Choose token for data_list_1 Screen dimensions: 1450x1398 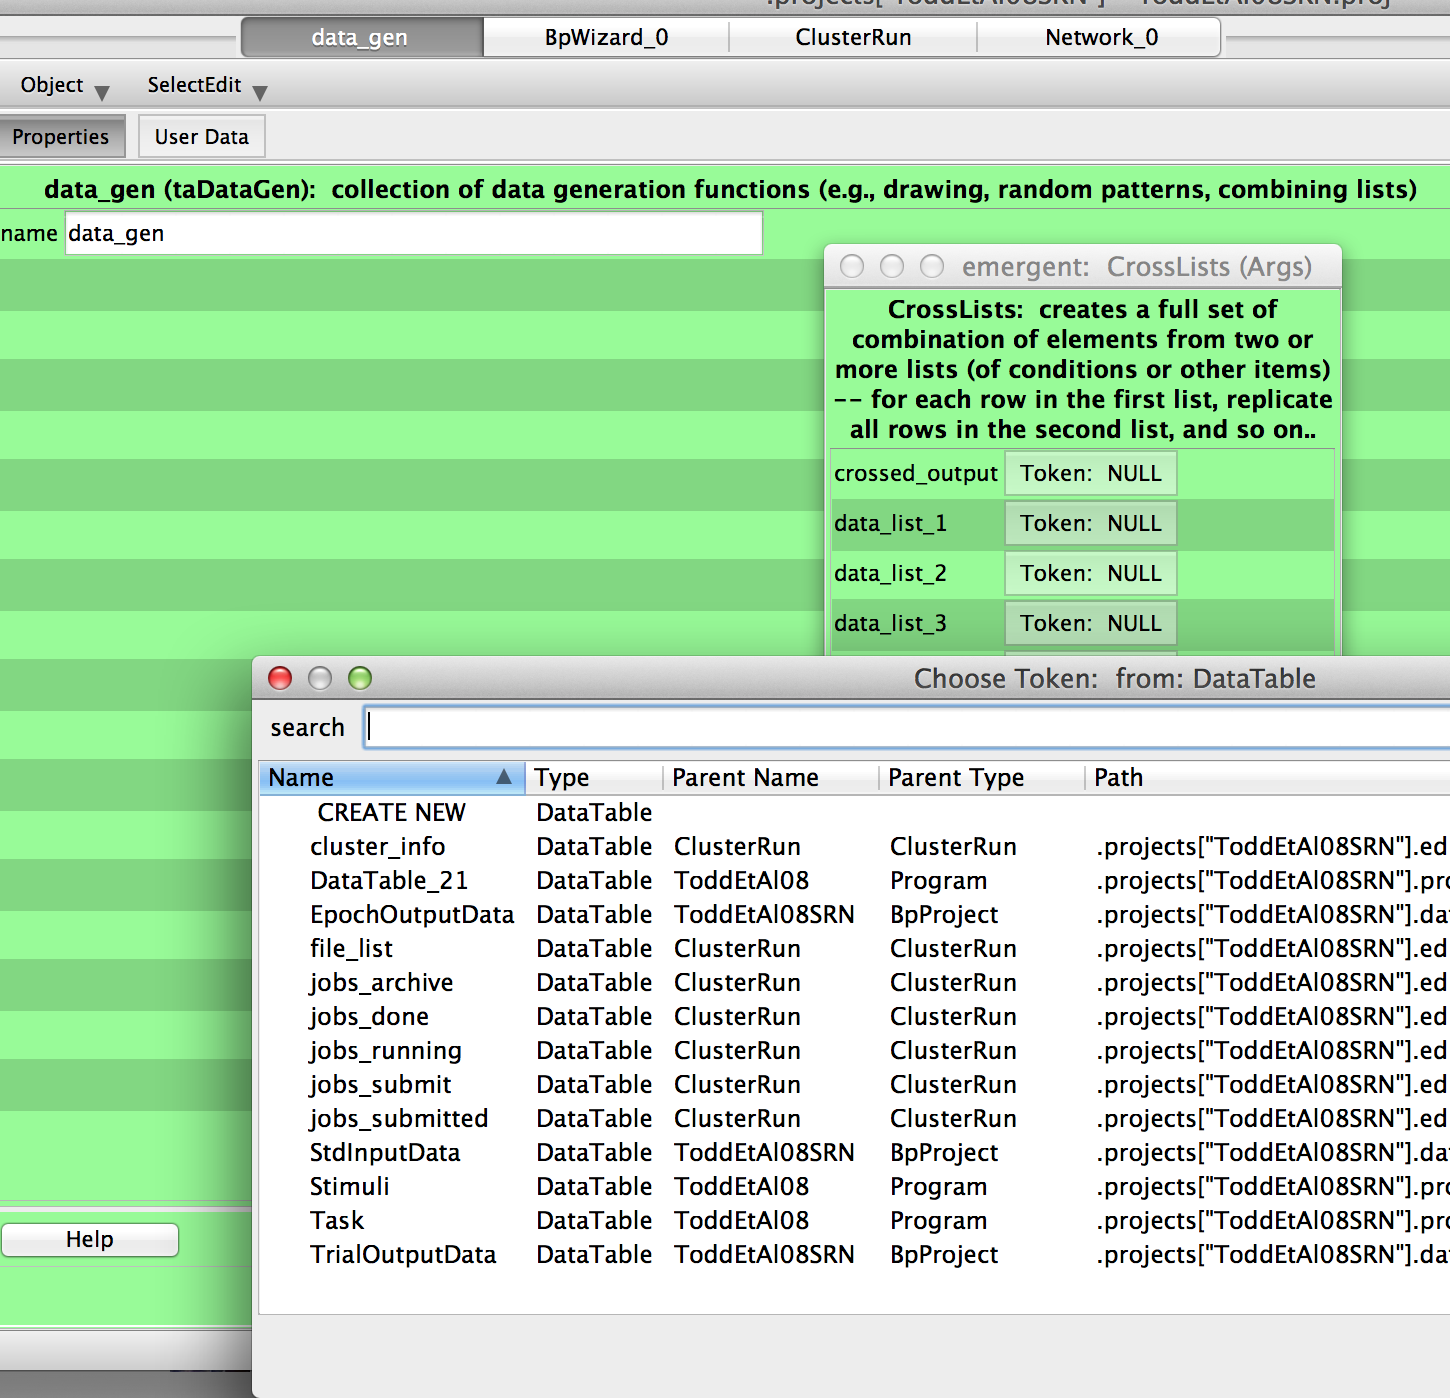tap(1090, 523)
